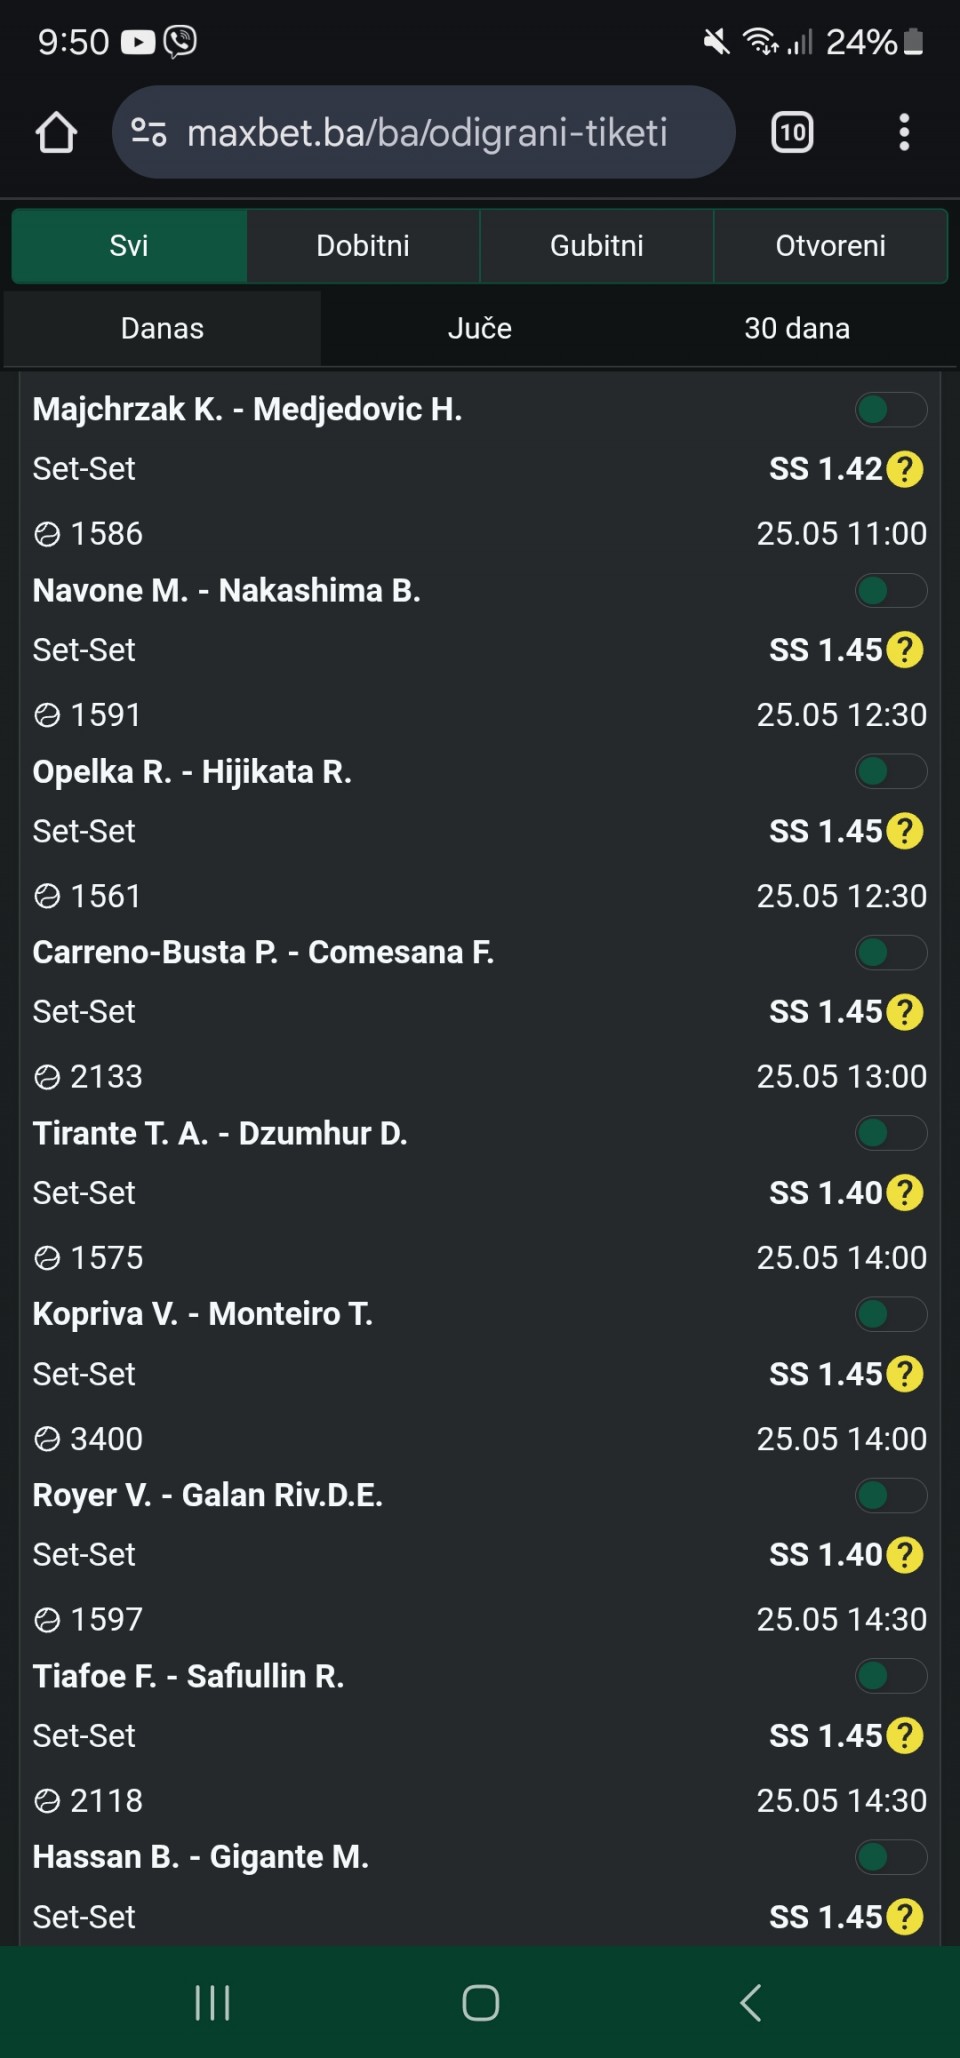Switch to the Dobitni tab
Viewport: 960px width, 2058px height.
[363, 246]
